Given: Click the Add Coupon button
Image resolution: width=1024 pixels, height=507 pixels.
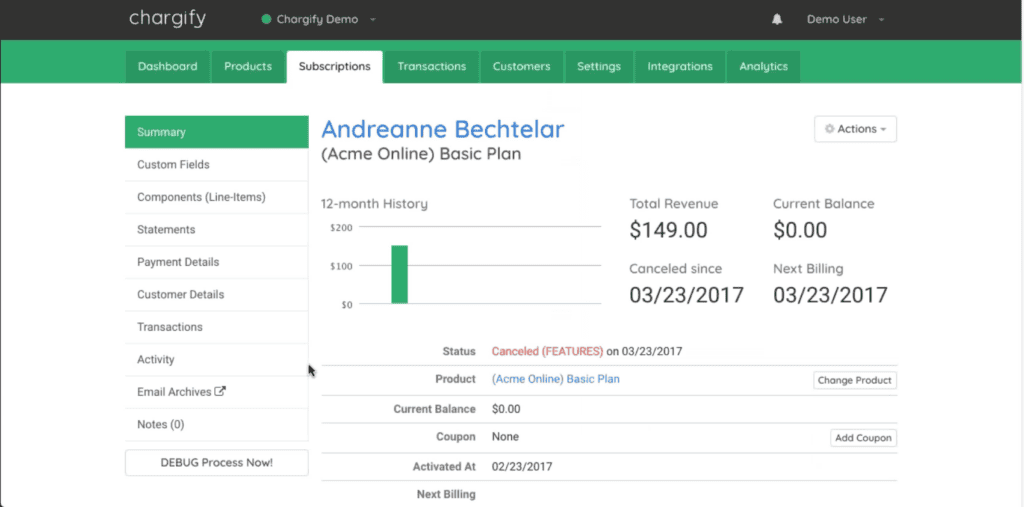Looking at the screenshot, I should pos(863,438).
